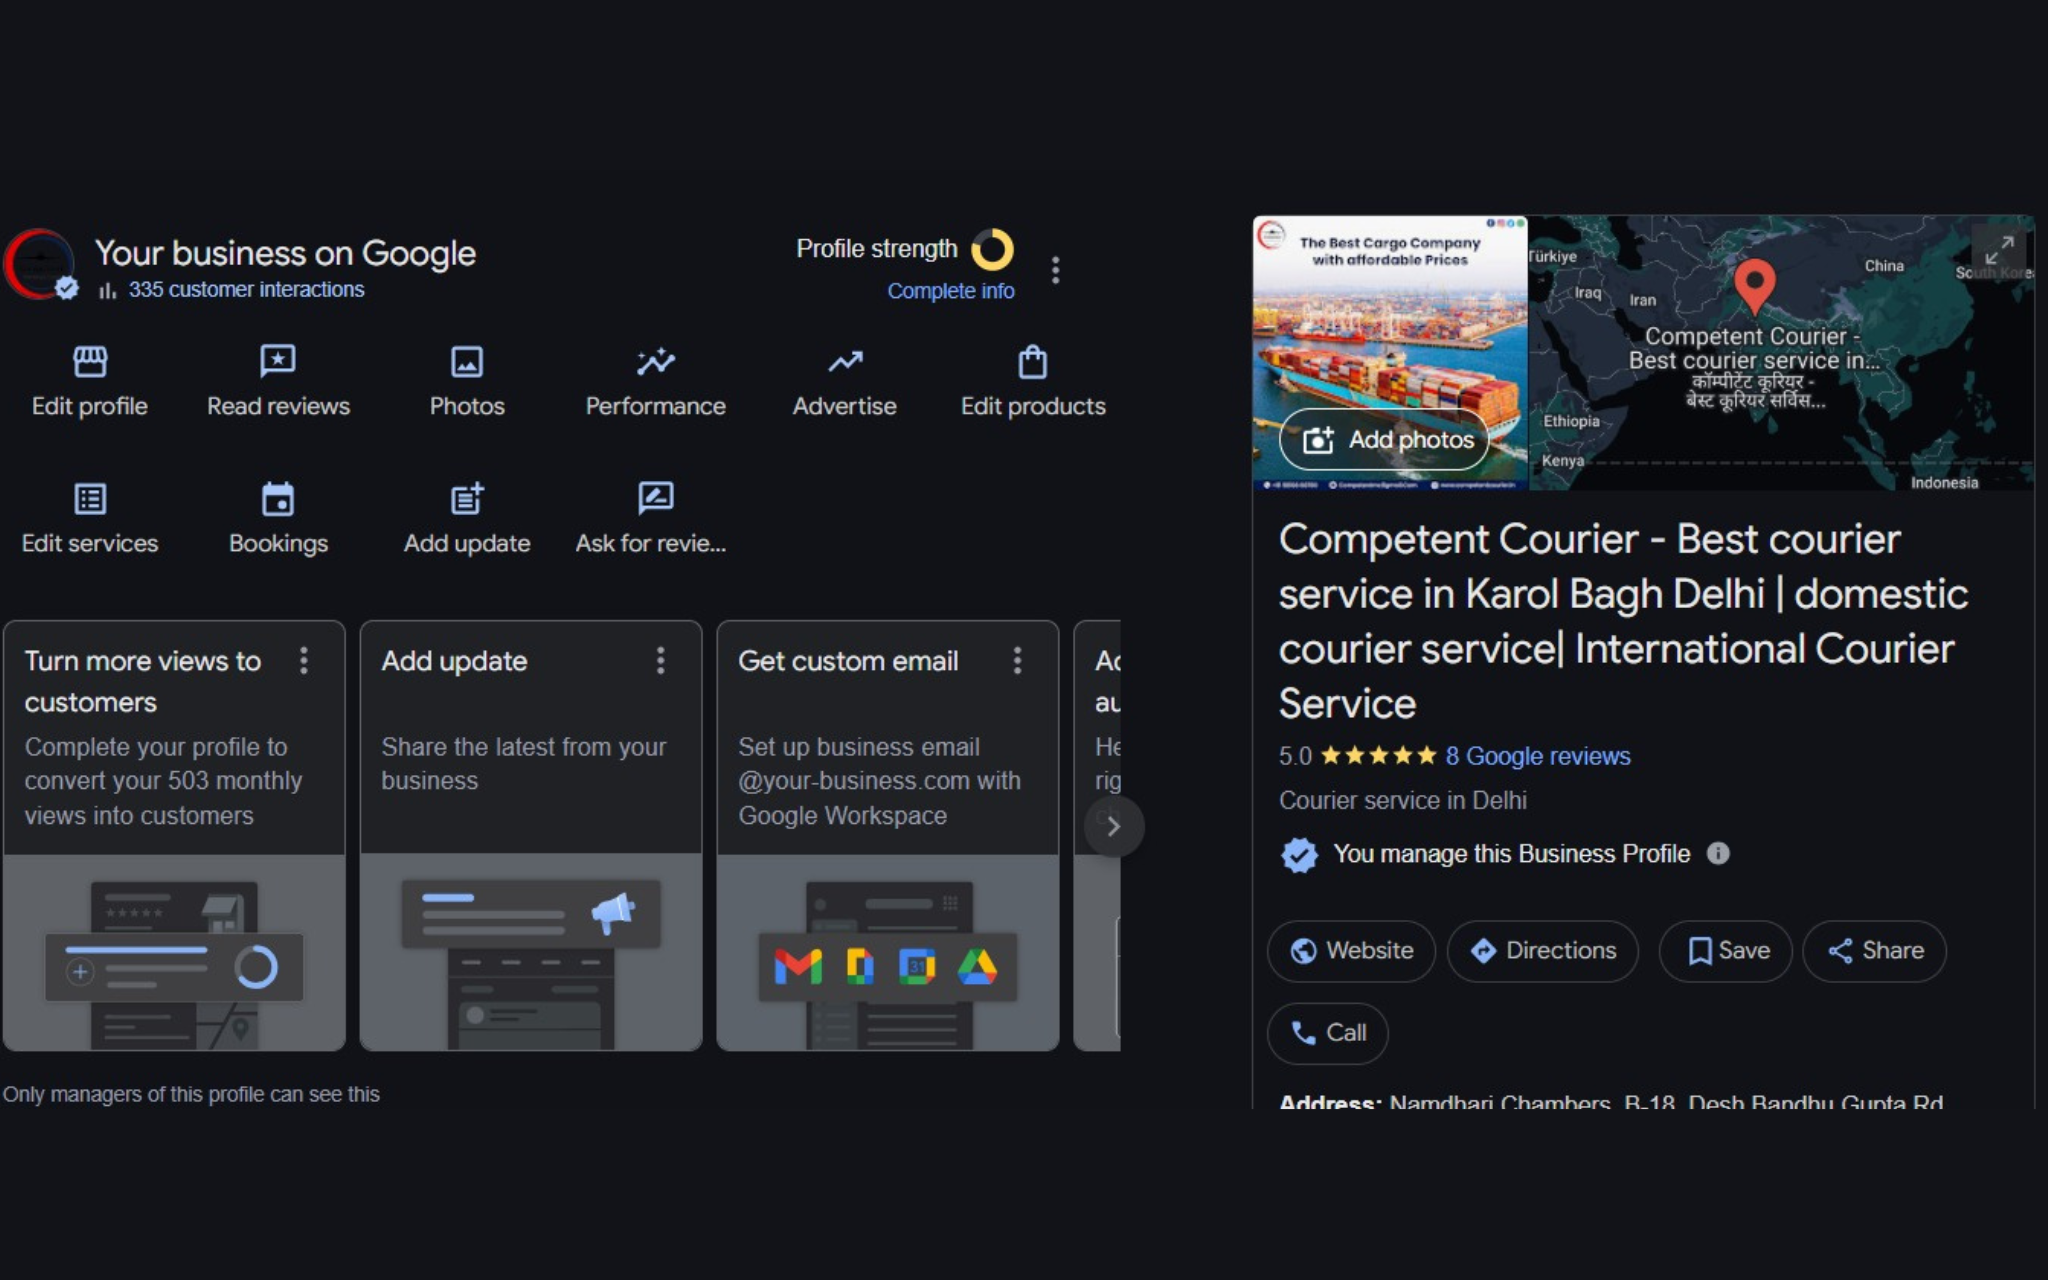Viewport: 2048px width, 1280px height.
Task: Open Edit profile storefront icon
Action: [x=90, y=361]
